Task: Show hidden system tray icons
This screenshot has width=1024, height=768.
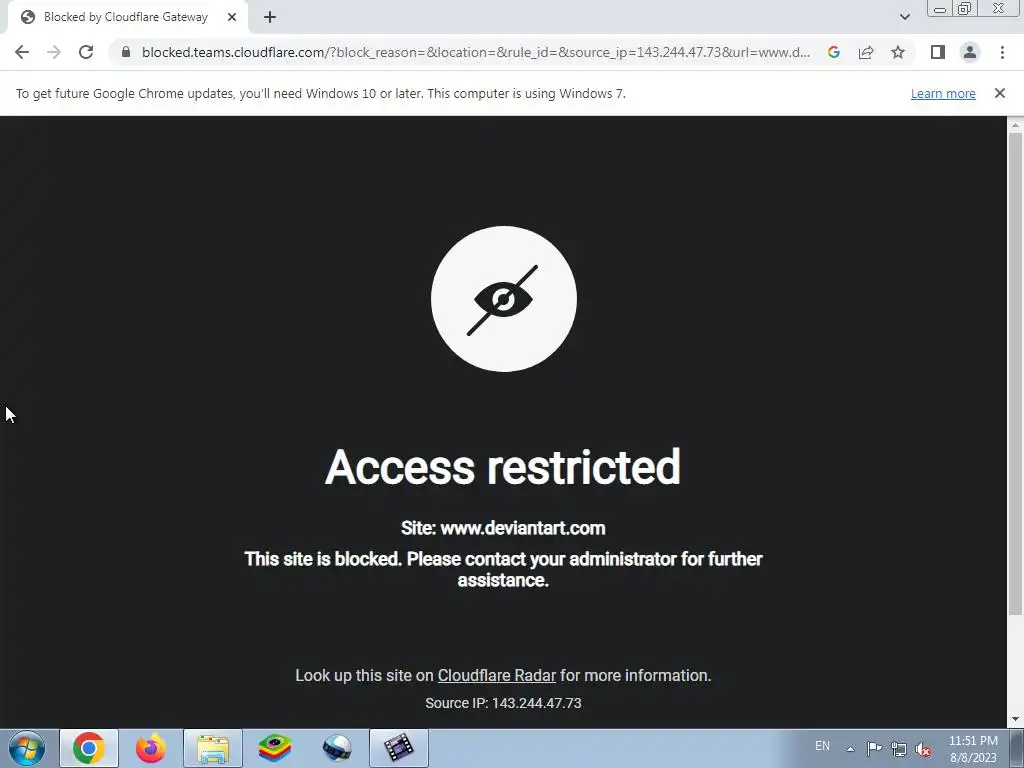Action: (x=850, y=748)
